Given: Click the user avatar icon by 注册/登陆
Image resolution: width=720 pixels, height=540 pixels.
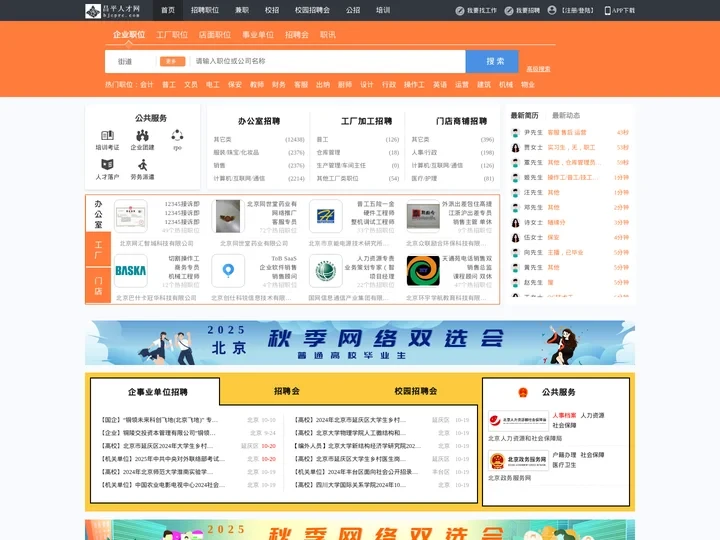Looking at the screenshot, I should coord(552,10).
